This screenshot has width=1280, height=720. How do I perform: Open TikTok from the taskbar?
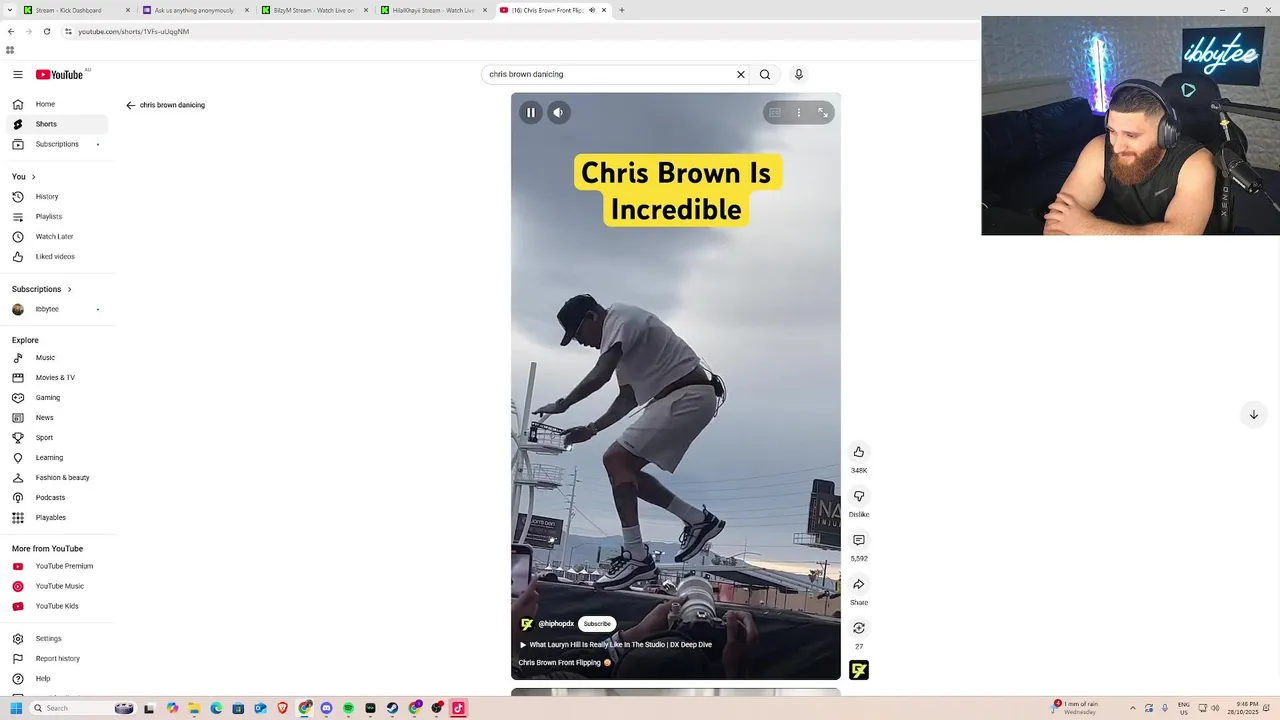coord(458,708)
